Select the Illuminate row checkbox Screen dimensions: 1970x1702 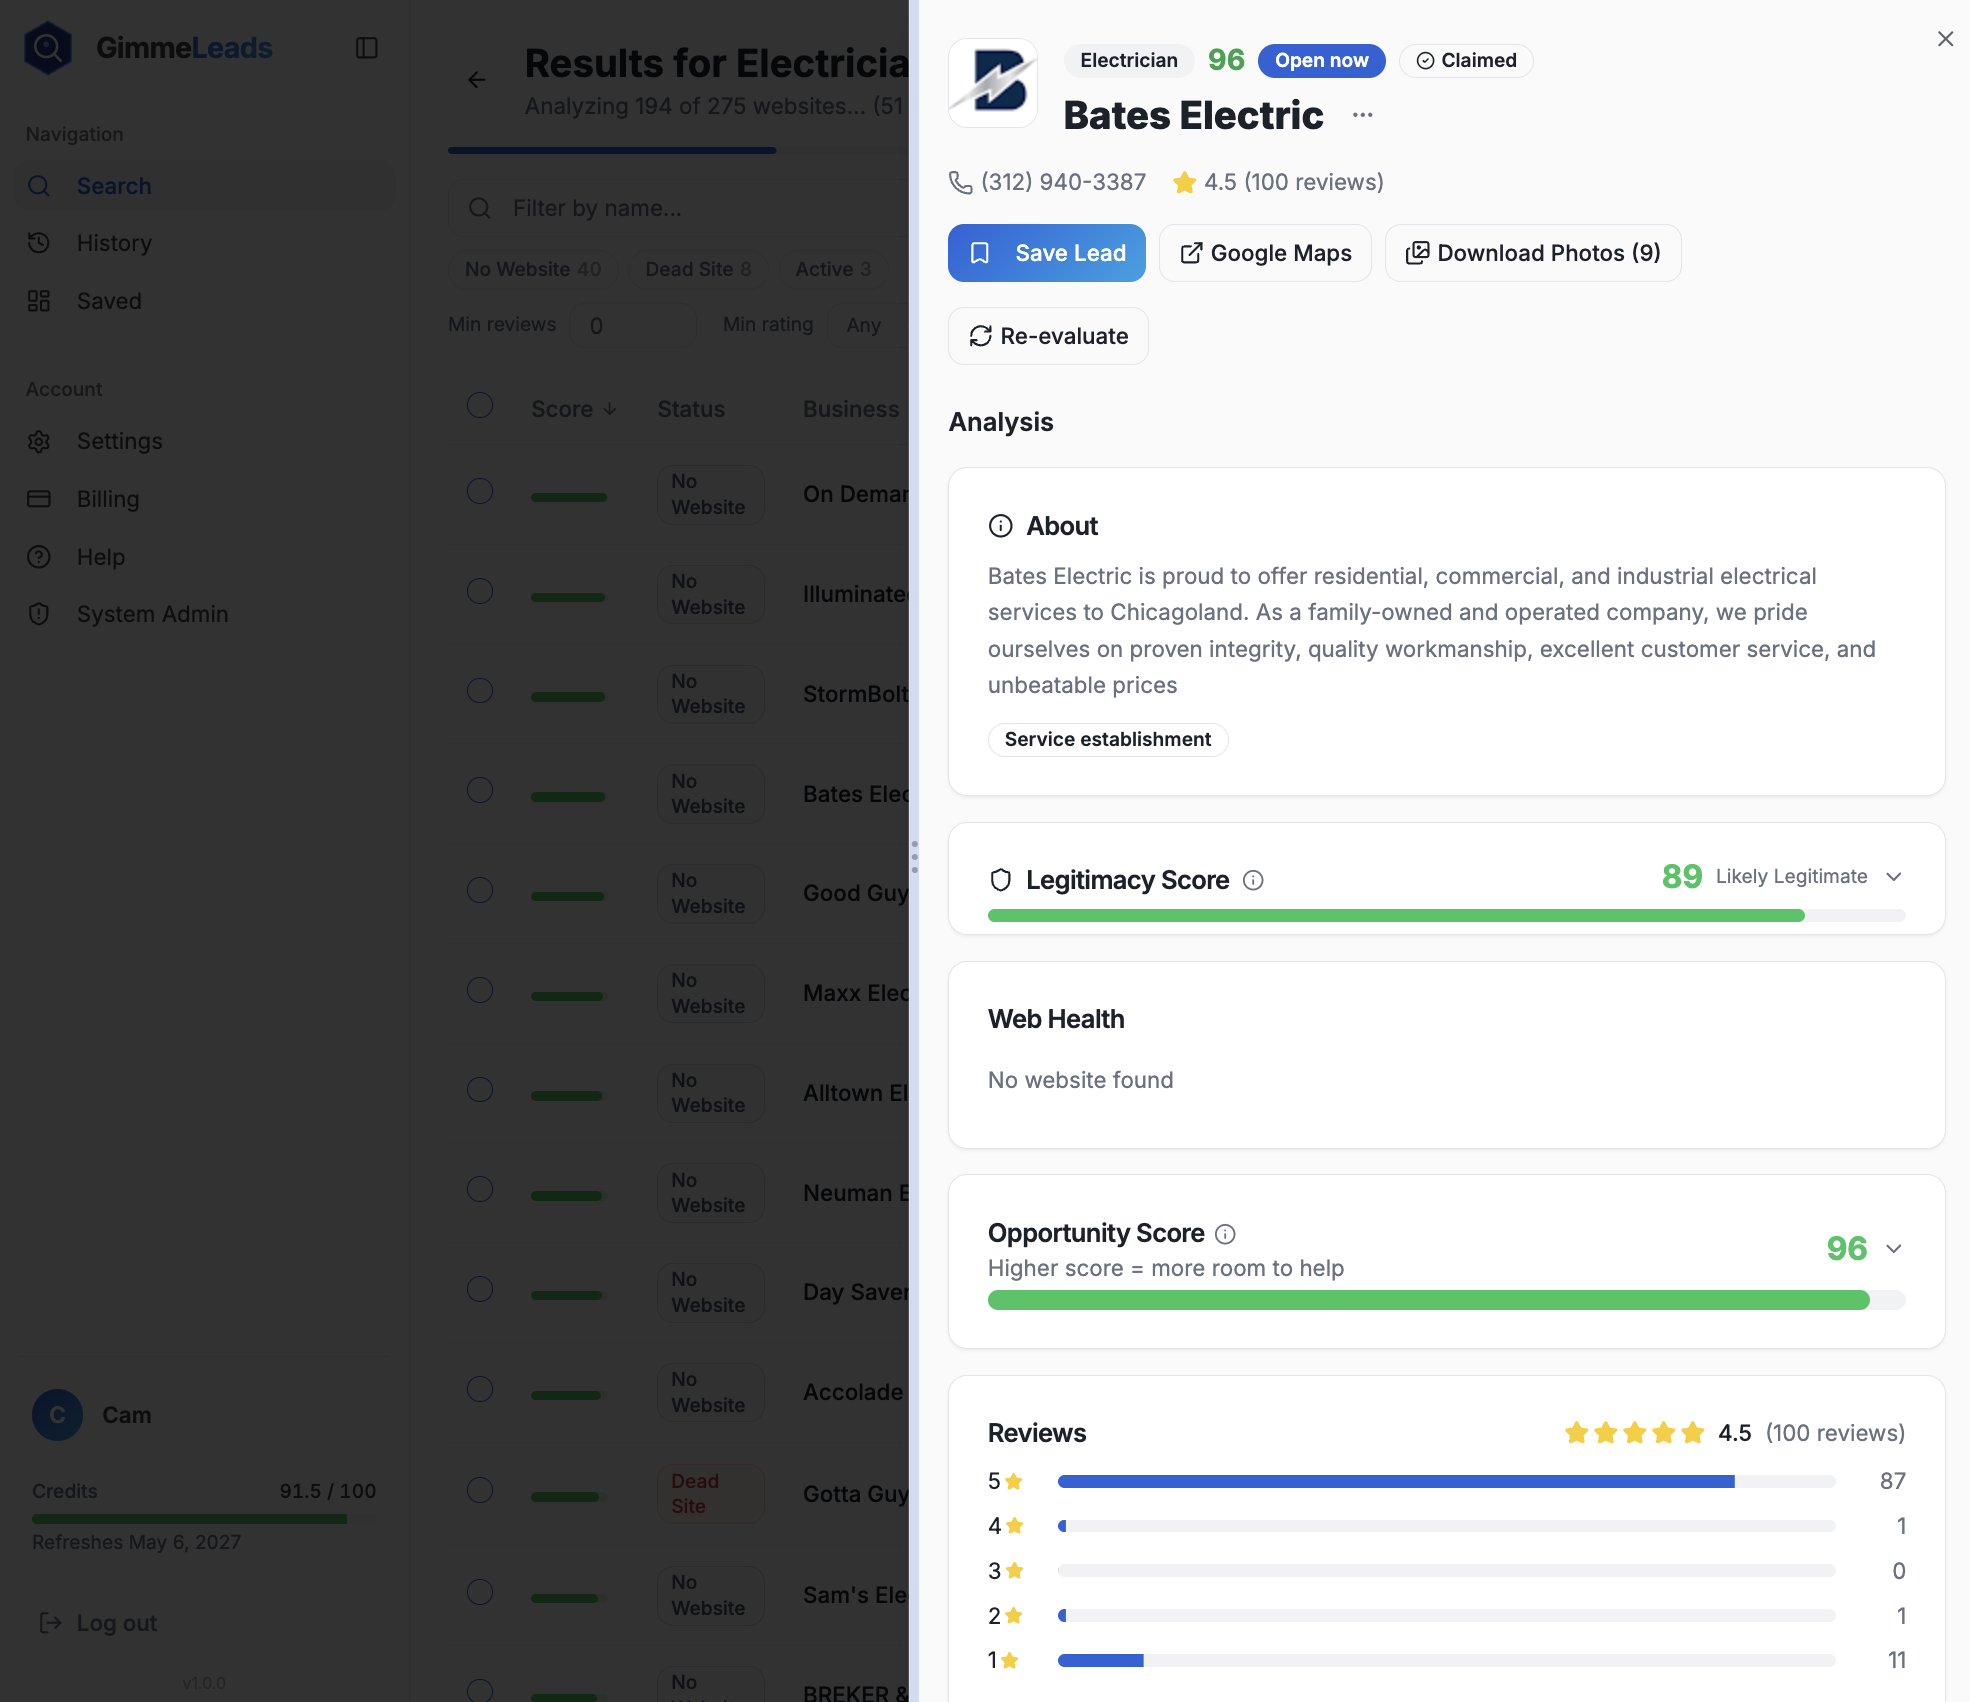tap(480, 591)
